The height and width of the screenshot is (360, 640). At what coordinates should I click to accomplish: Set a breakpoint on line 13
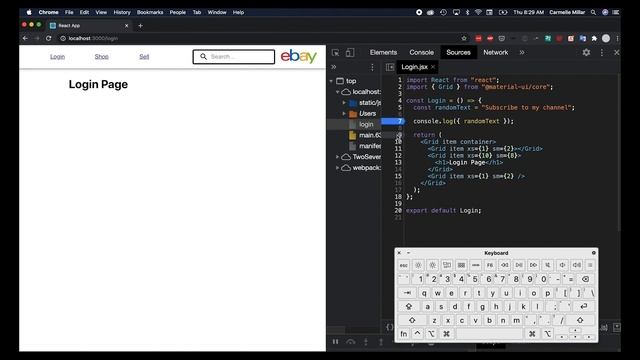pos(398,162)
